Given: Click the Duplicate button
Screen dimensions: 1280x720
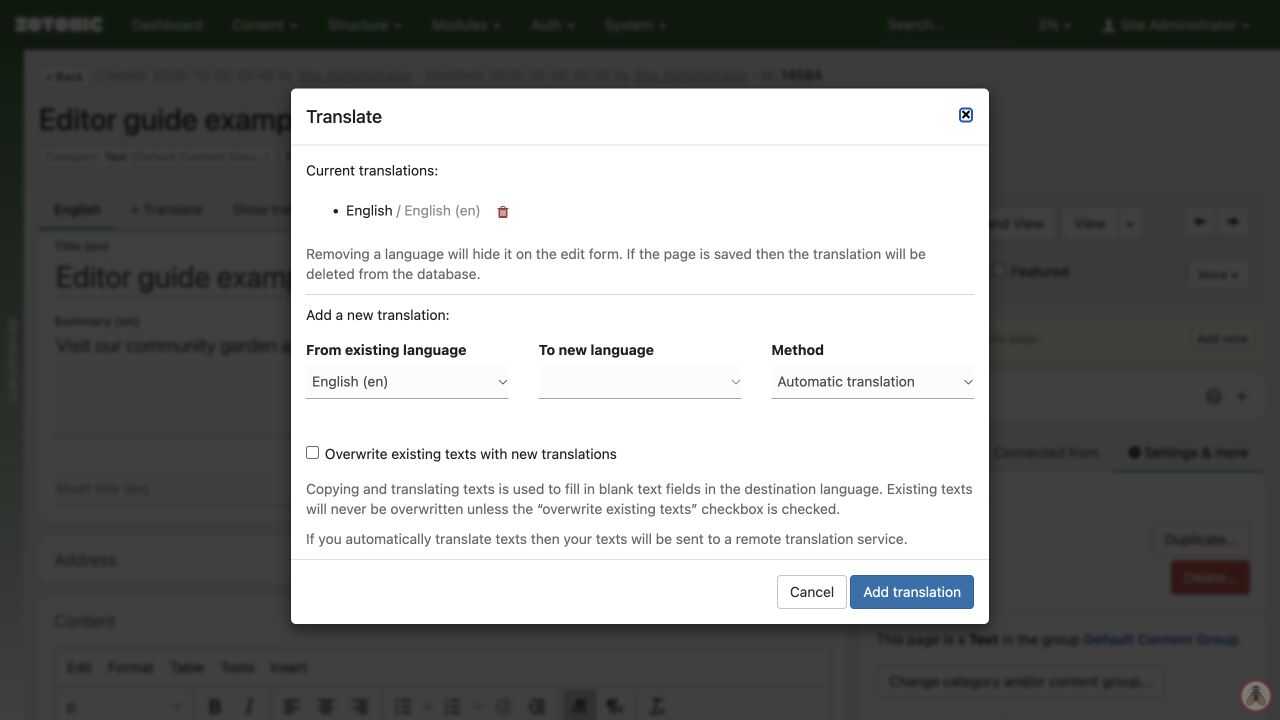Looking at the screenshot, I should [x=1201, y=540].
